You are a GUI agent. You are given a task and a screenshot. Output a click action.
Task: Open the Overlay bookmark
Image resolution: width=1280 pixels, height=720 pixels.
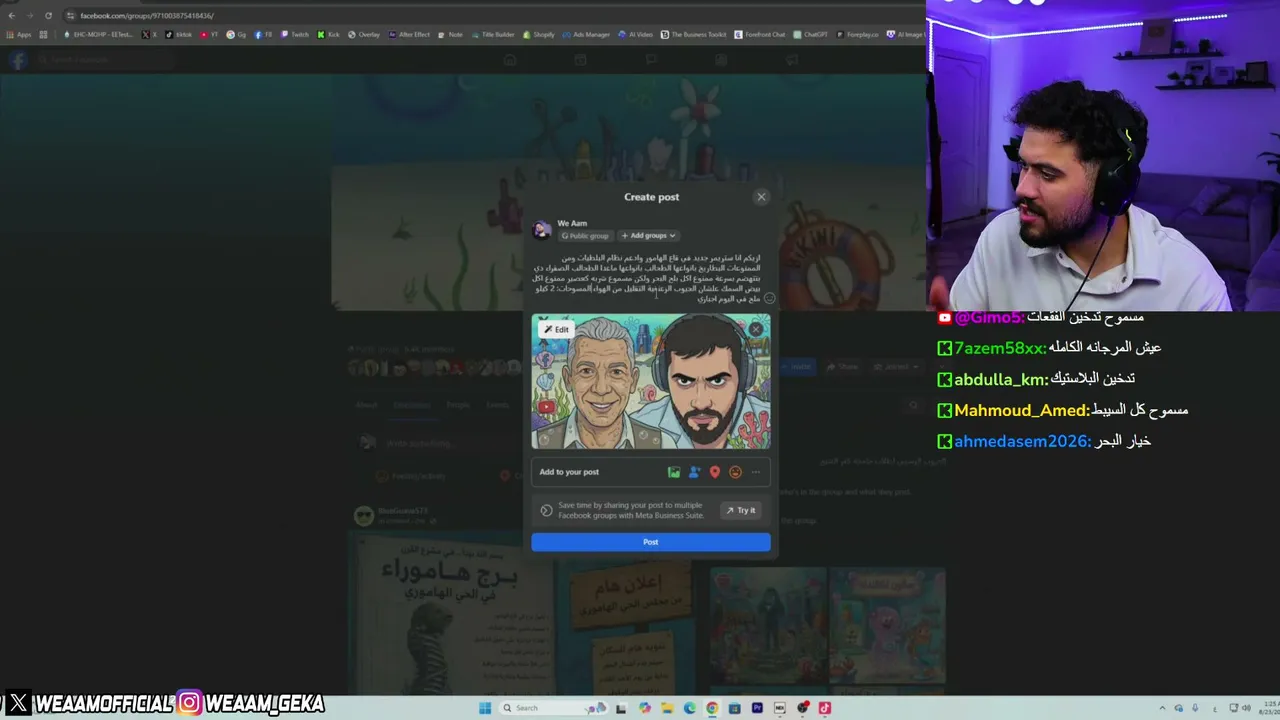pos(364,34)
